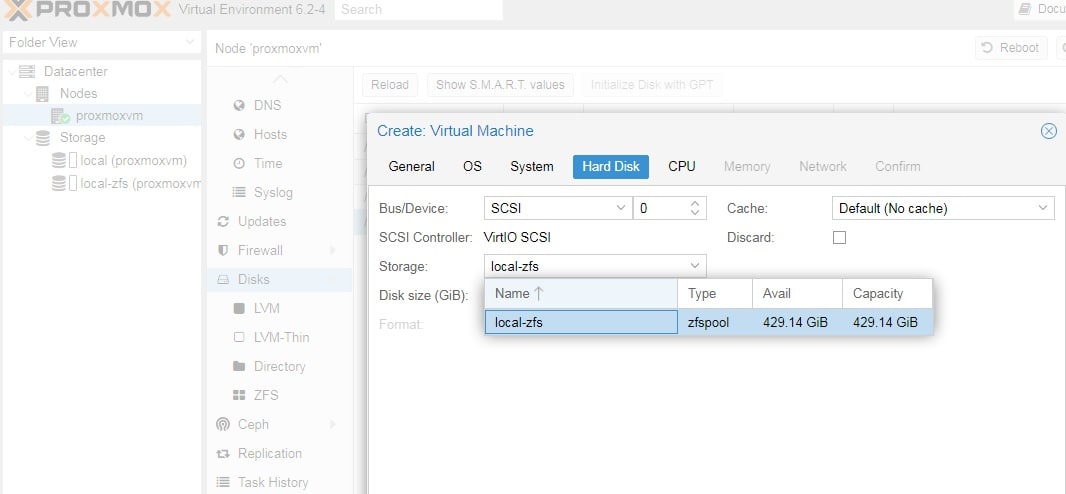Screen dimensions: 1066x494
Task: Collapse the Nodes tree group
Action: pos(28,94)
